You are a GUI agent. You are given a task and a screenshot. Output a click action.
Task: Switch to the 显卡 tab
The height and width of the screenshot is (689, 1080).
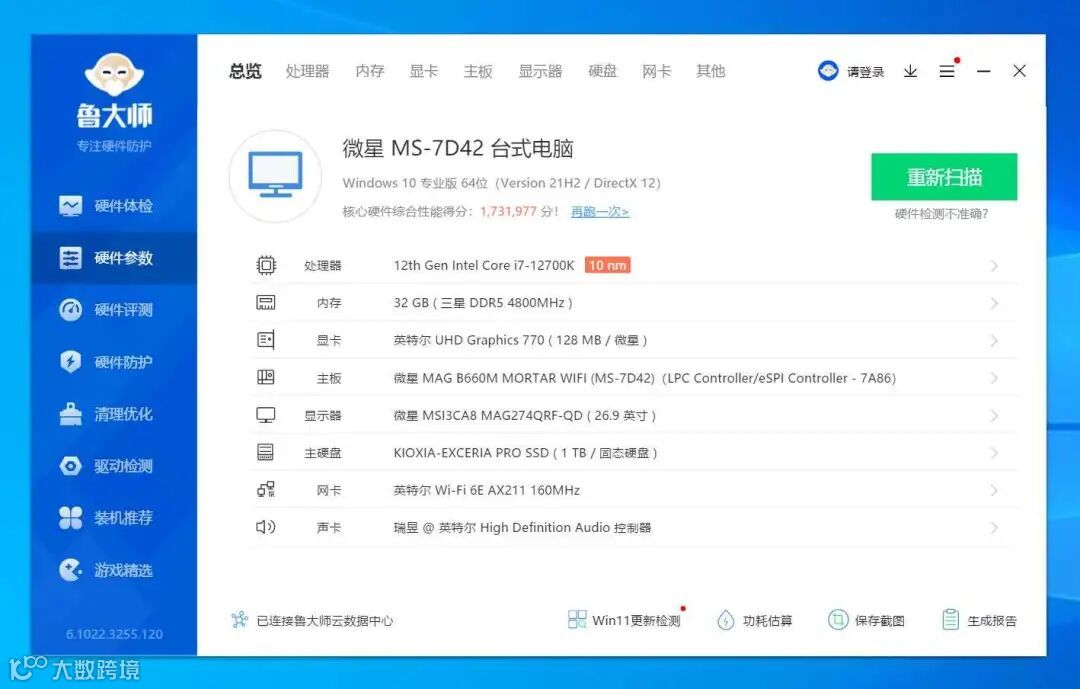tap(424, 71)
